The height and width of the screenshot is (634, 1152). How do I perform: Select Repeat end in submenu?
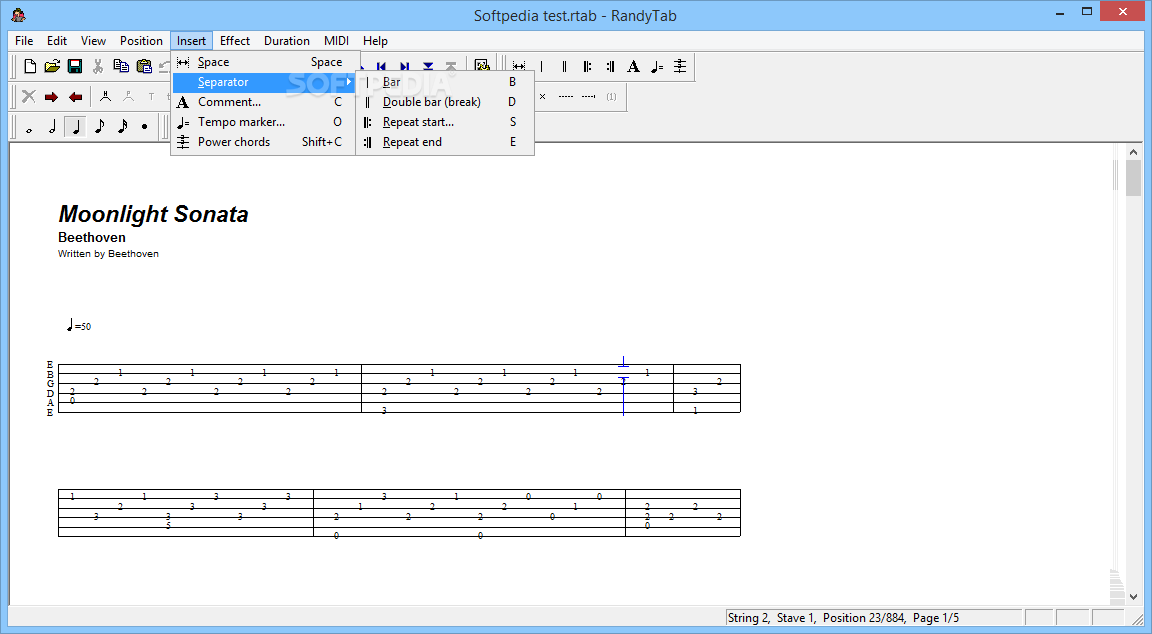pos(444,142)
